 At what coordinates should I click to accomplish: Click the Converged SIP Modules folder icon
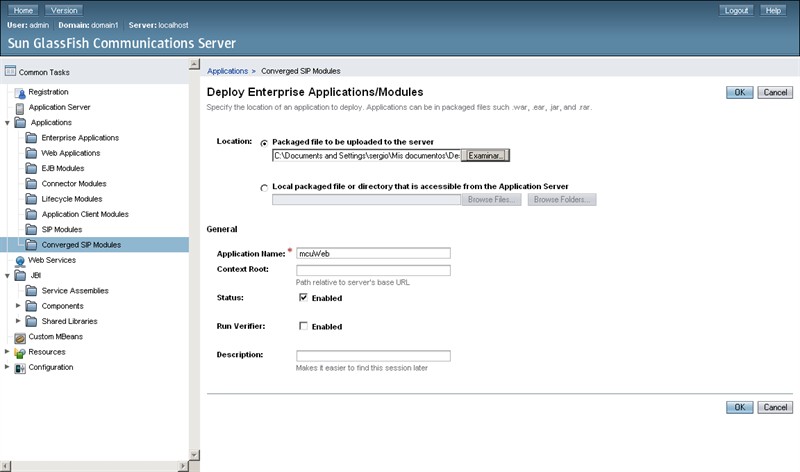click(31, 245)
